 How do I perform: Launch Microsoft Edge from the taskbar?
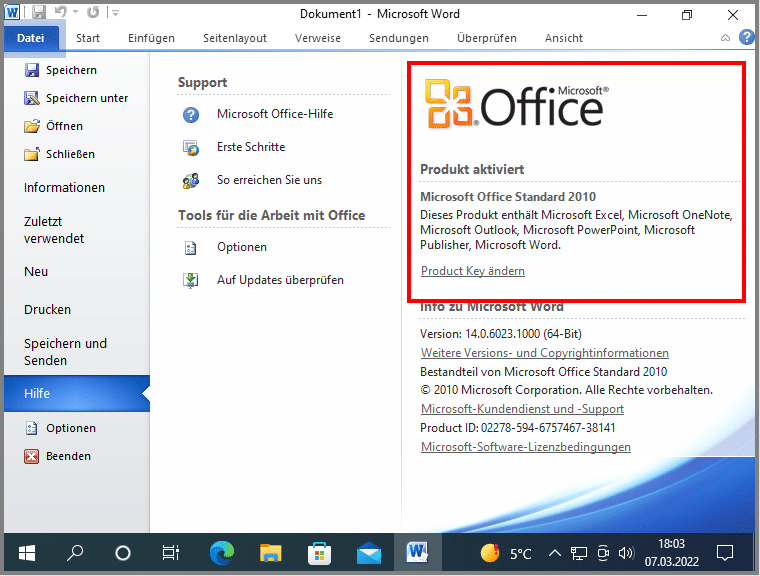[x=222, y=552]
